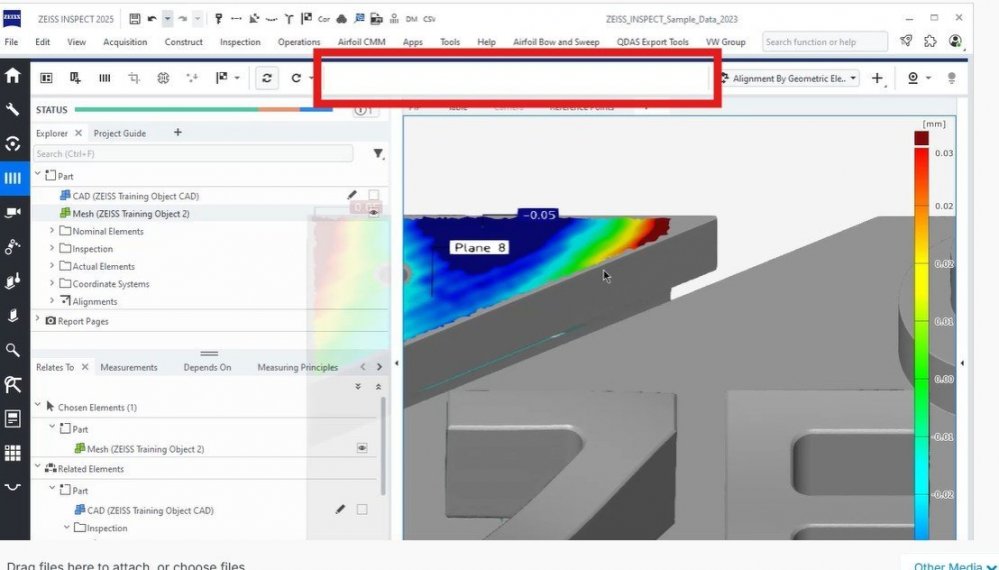
Task: Click the Undo arrow icon
Action: [x=152, y=19]
